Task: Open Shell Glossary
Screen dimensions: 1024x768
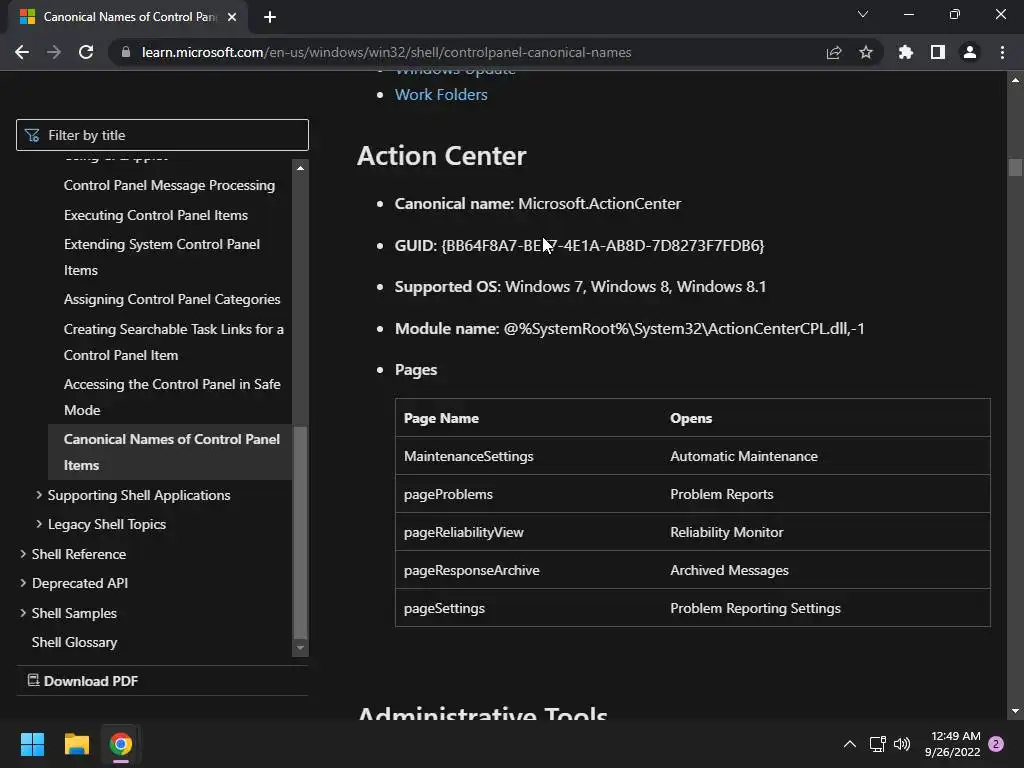Action: [x=74, y=643]
